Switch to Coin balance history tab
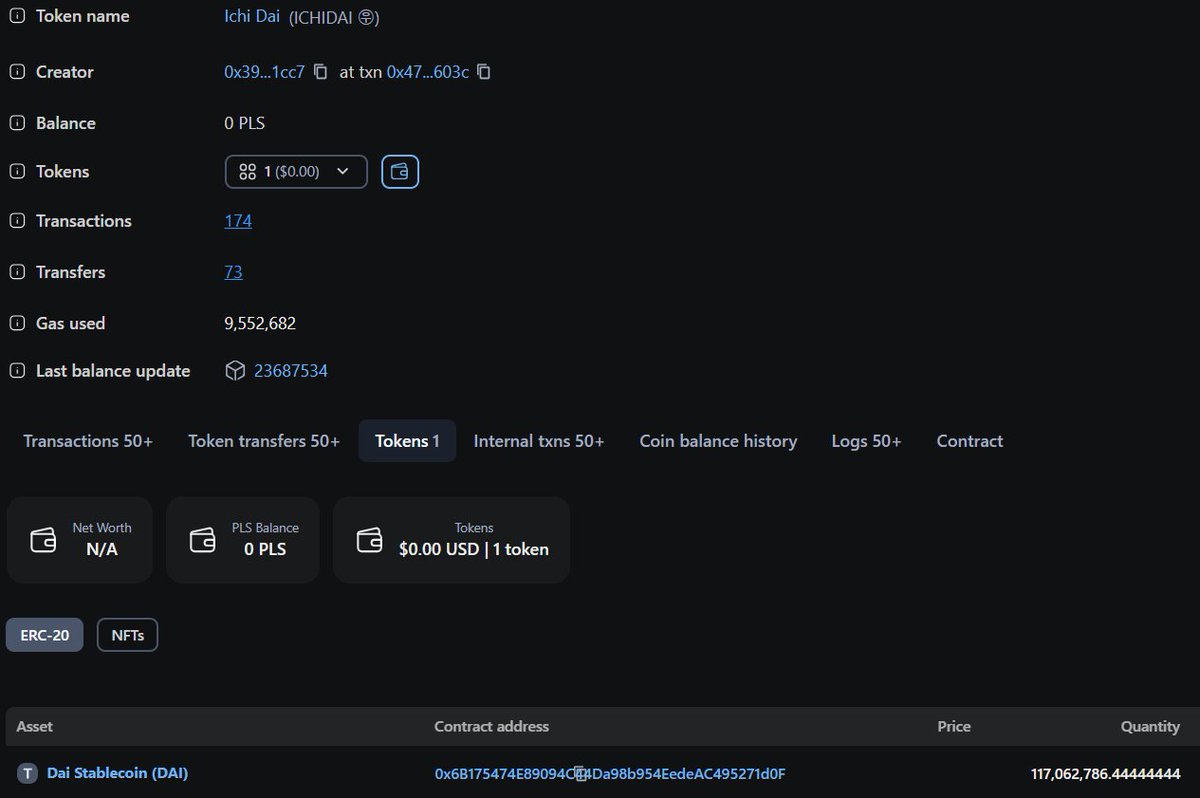 pyautogui.click(x=718, y=441)
